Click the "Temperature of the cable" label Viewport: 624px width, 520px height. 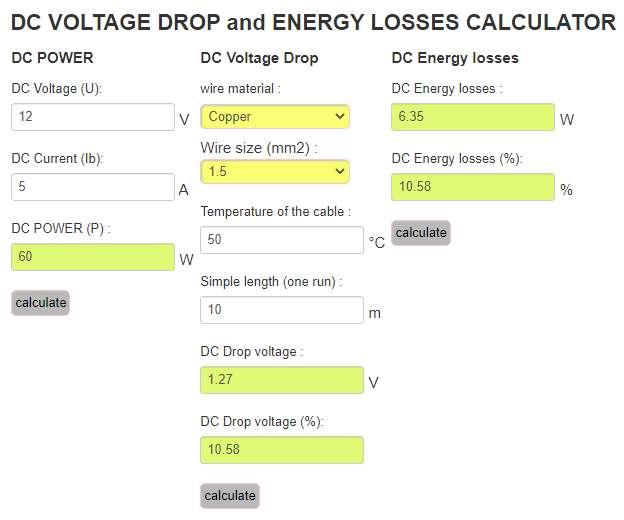(x=276, y=211)
